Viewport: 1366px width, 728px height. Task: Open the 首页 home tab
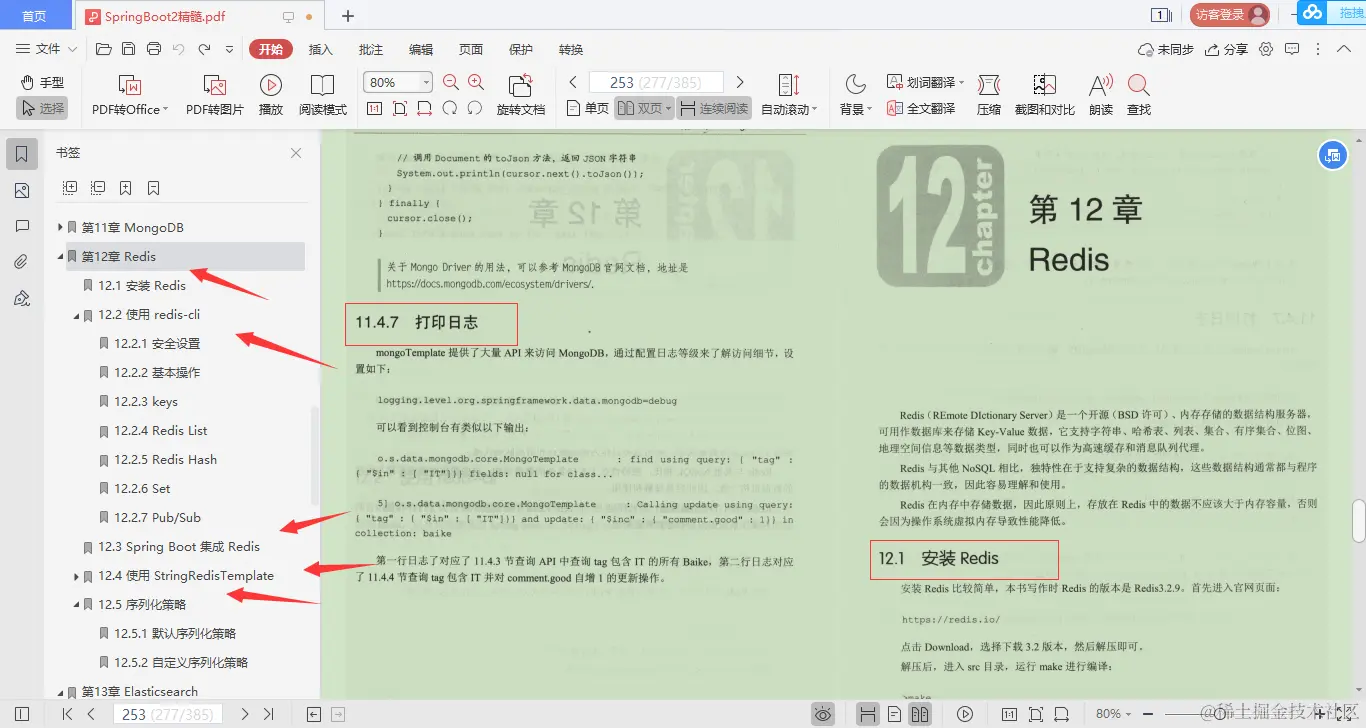click(x=36, y=15)
